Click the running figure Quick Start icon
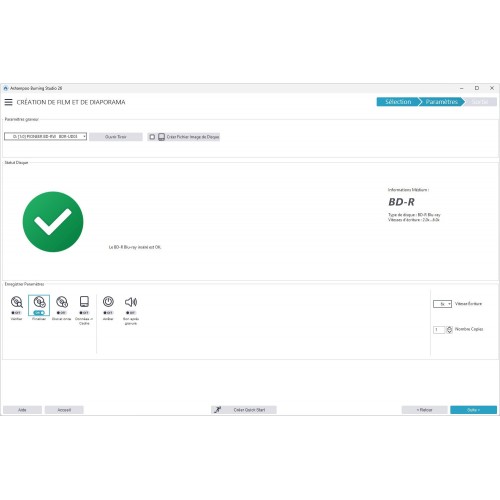This screenshot has width=500, height=500. [218, 410]
